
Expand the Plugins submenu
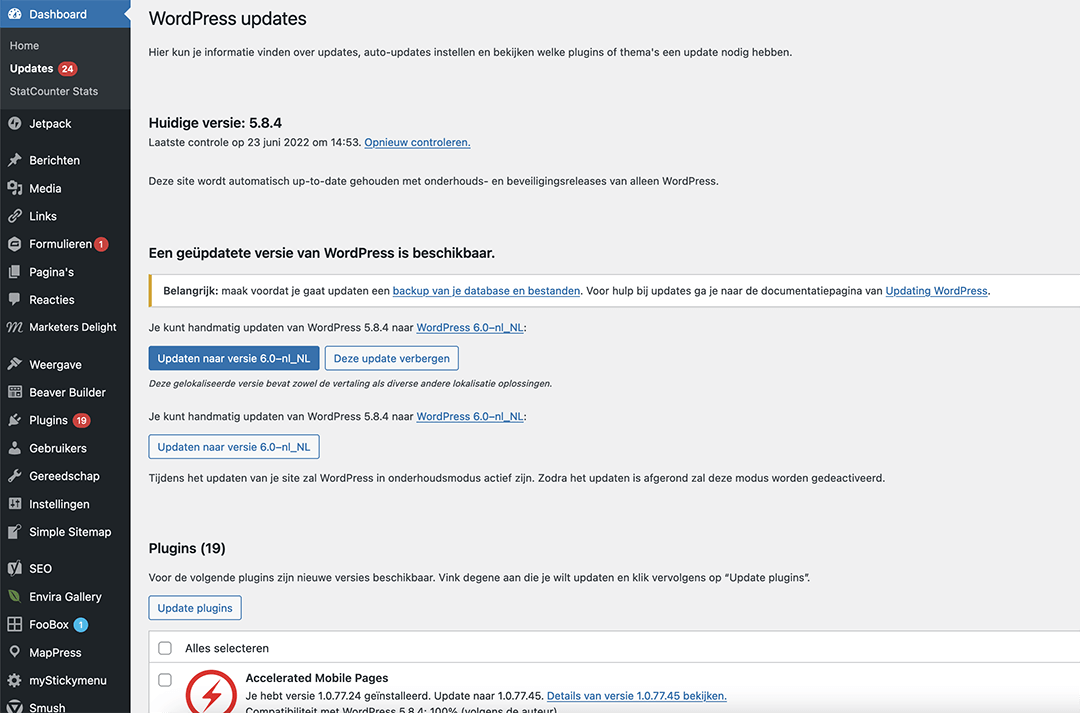pos(47,420)
